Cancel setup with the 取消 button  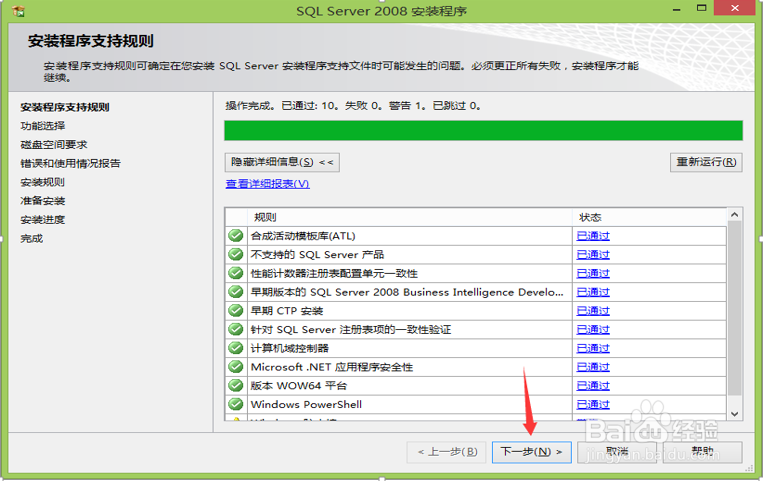(x=617, y=452)
